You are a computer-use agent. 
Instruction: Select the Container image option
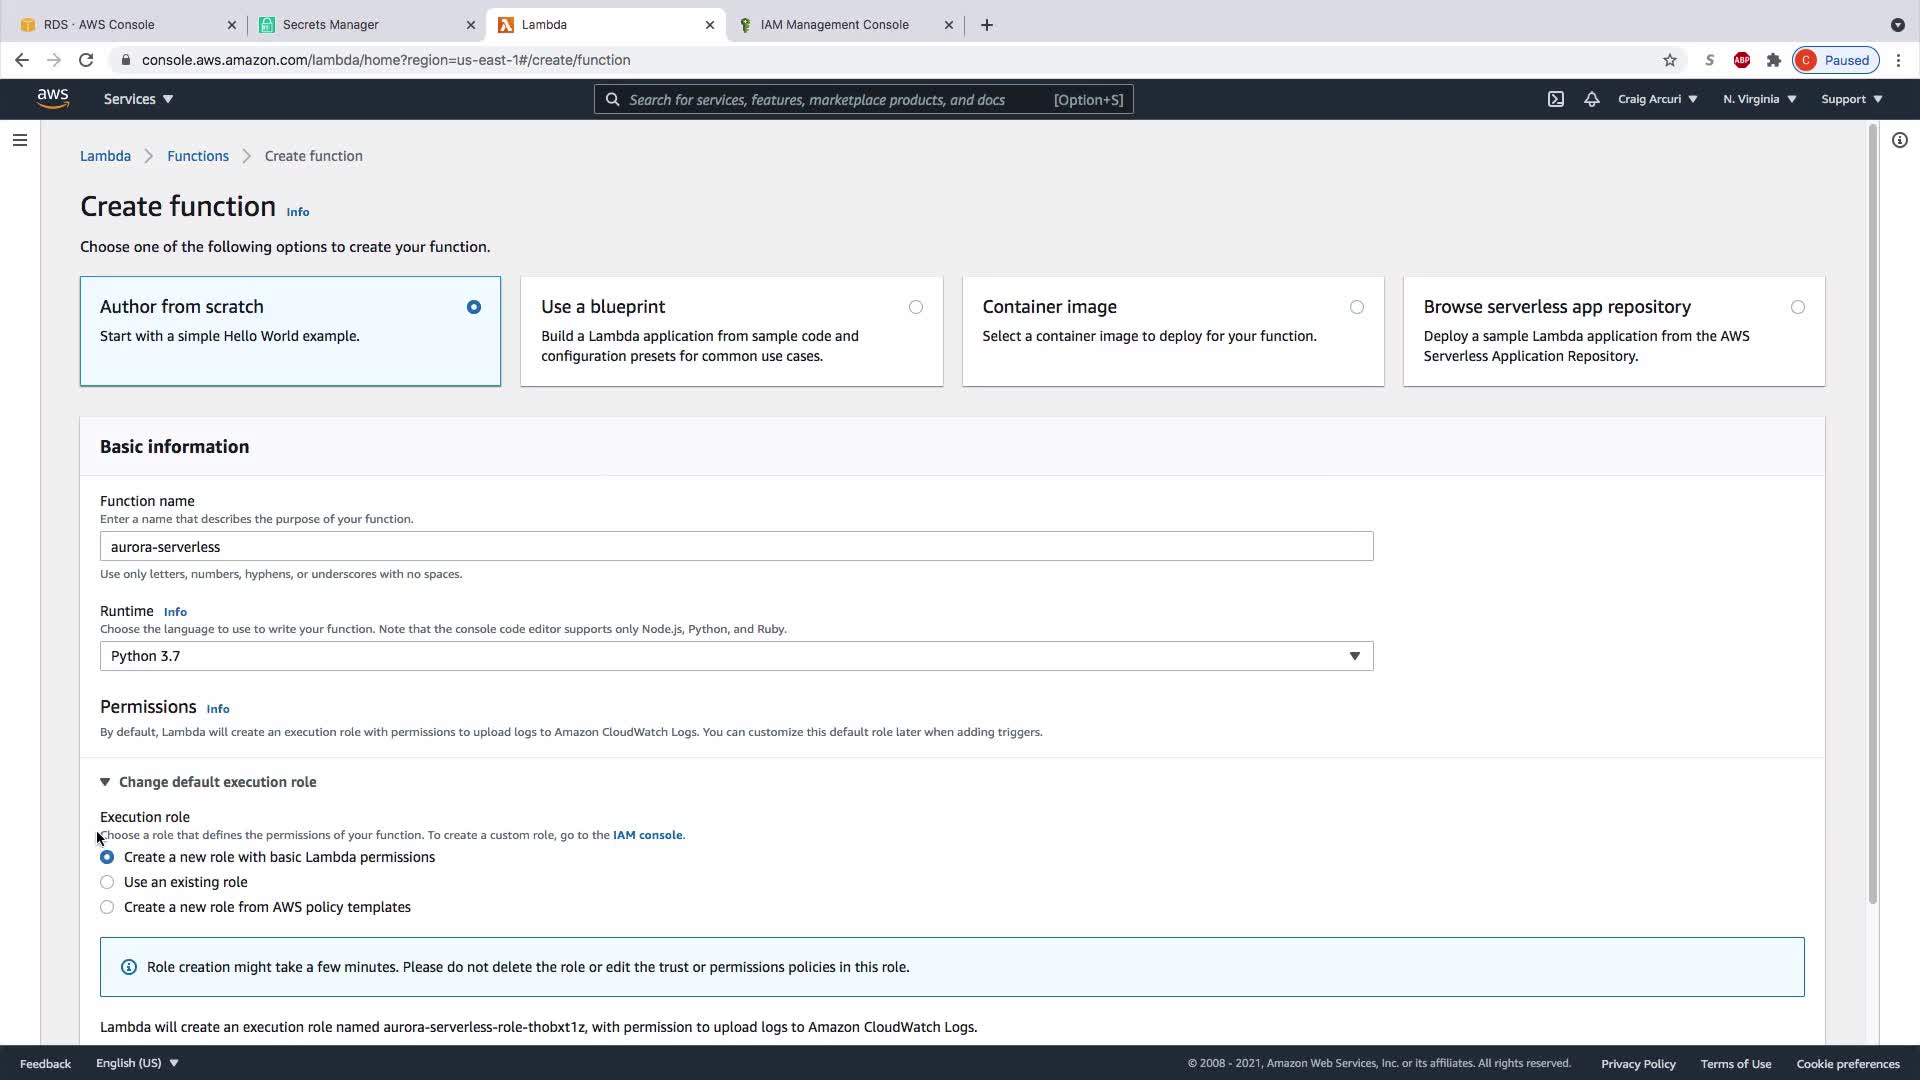coord(1357,307)
